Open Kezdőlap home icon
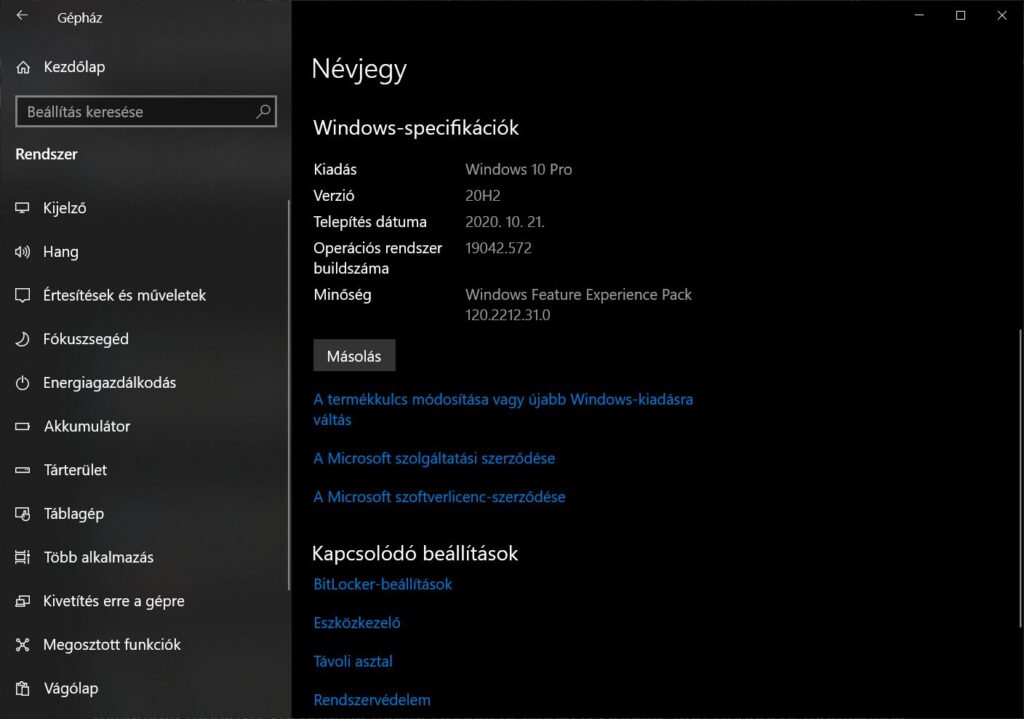Screen dimensions: 1024x719 click(x=24, y=67)
